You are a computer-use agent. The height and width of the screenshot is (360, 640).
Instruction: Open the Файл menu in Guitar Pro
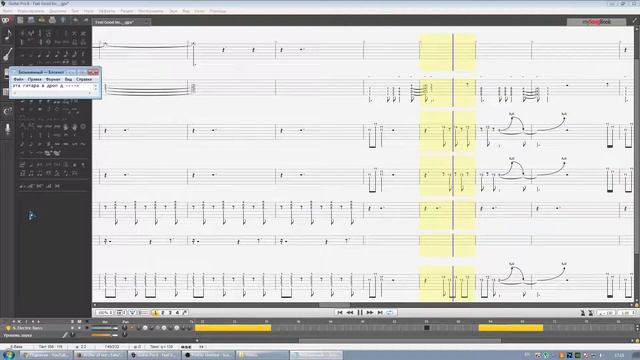pos(7,11)
